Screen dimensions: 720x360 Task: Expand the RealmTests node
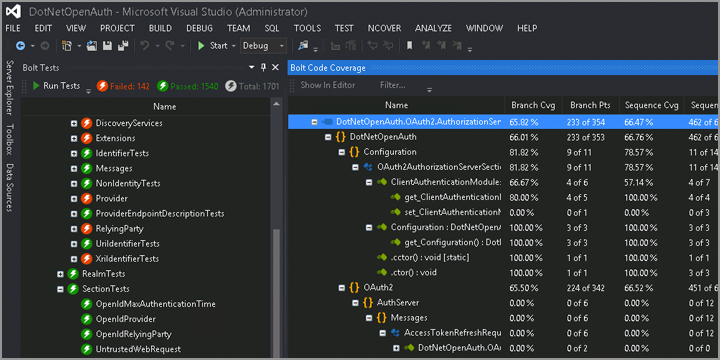point(60,274)
